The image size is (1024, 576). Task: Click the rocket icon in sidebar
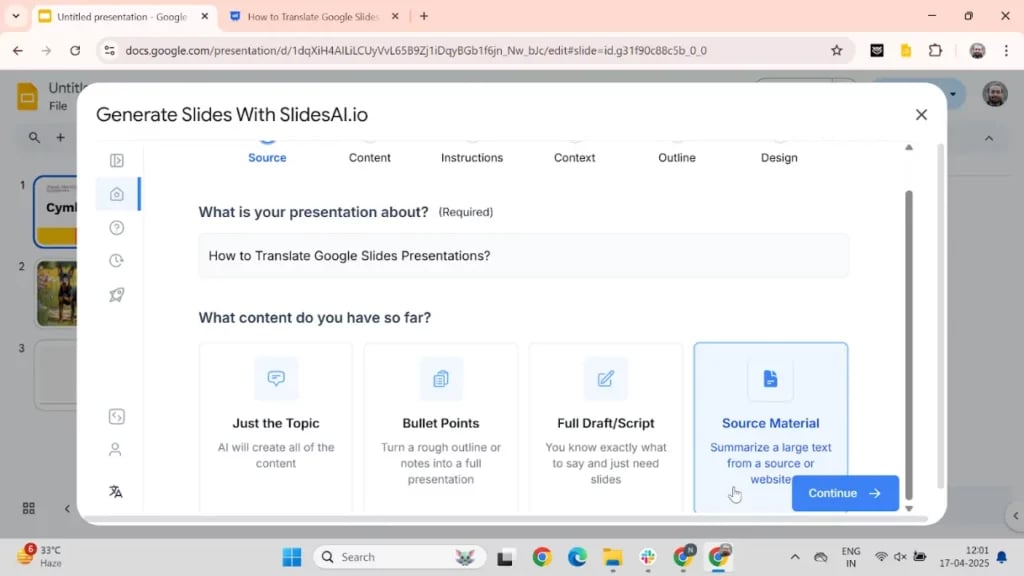(117, 295)
